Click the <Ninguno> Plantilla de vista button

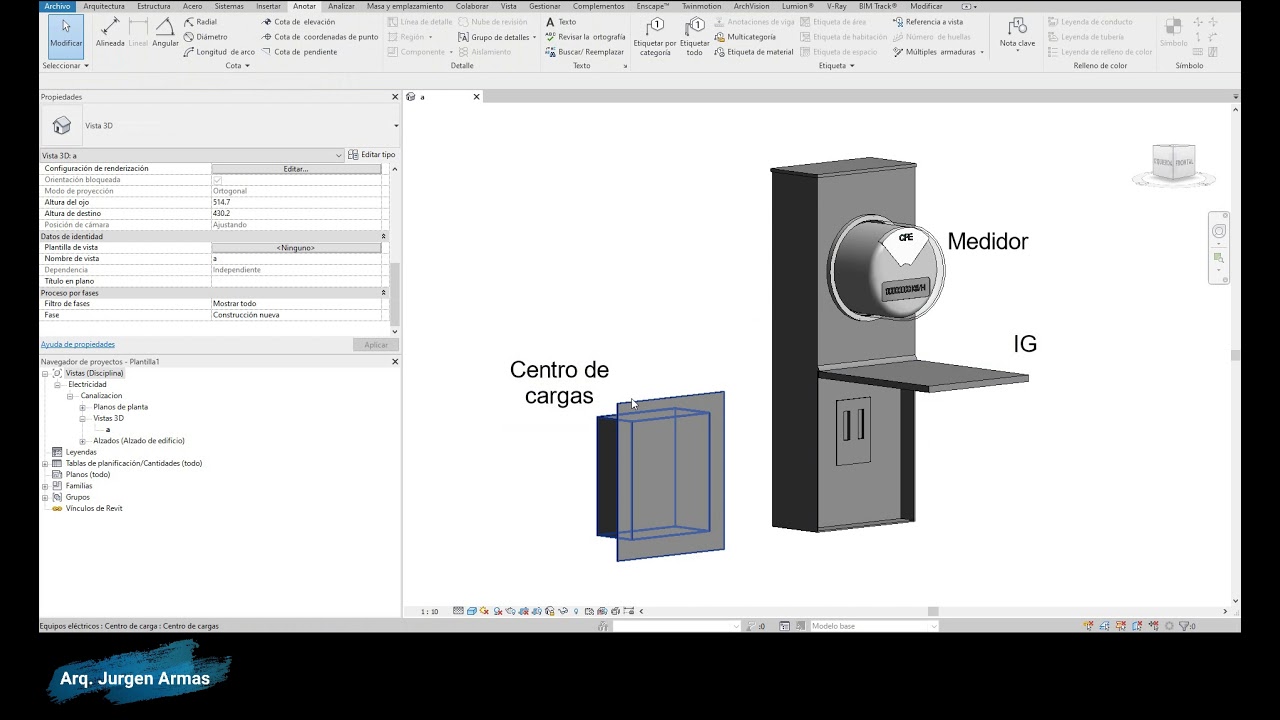[296, 247]
